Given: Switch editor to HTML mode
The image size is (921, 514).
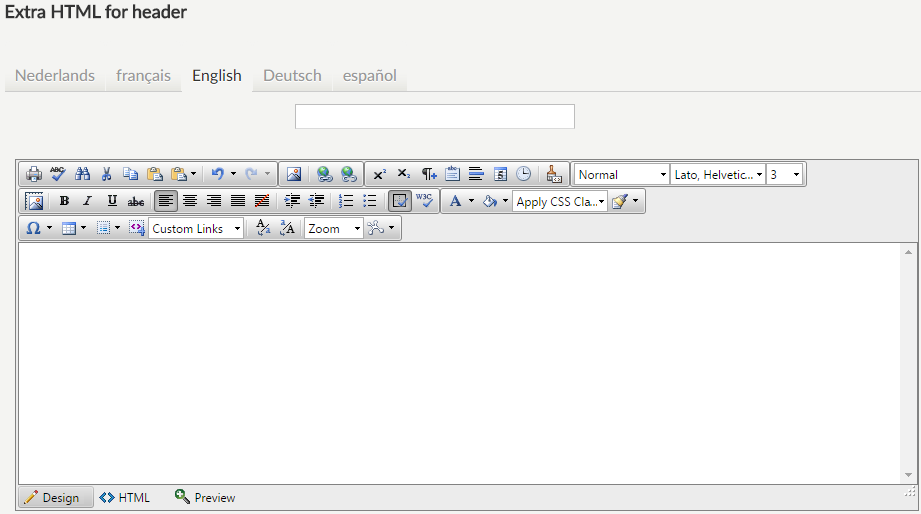Looking at the screenshot, I should tap(125, 497).
